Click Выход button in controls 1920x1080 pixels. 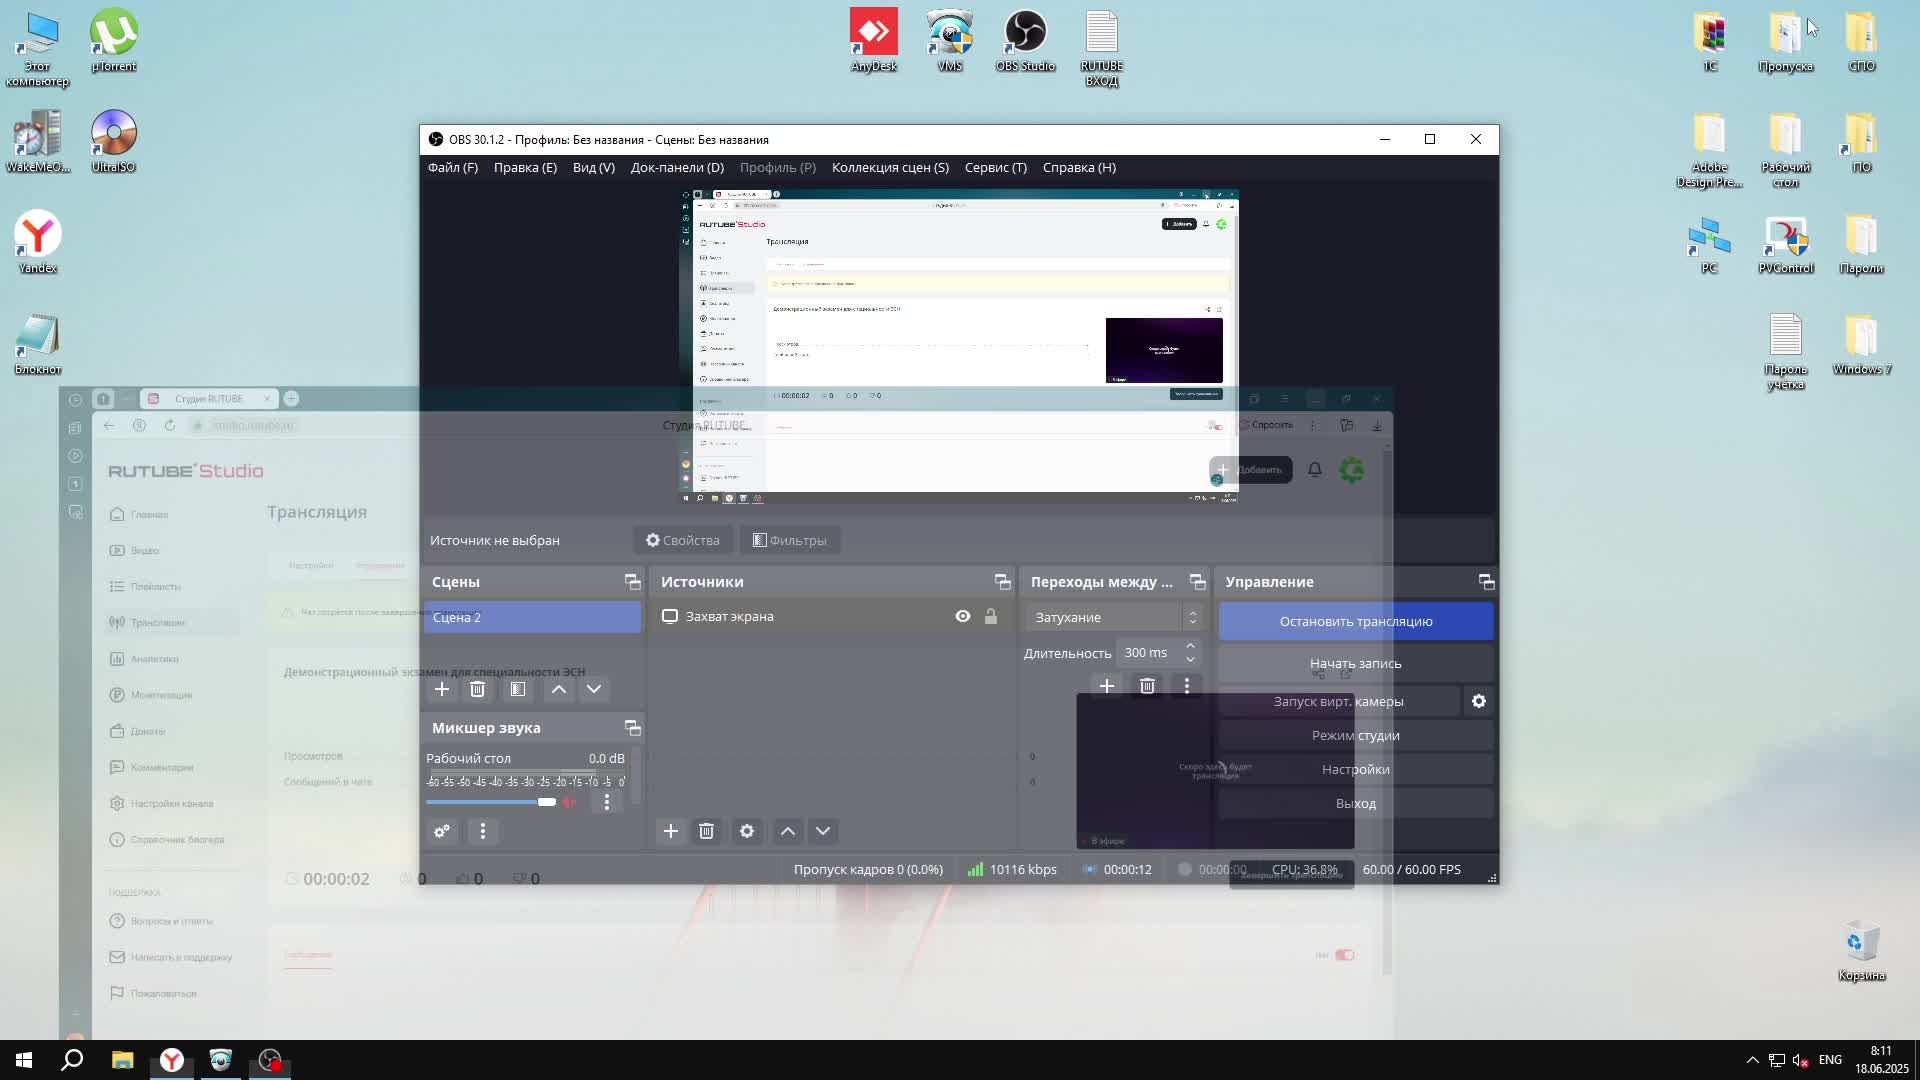(x=1356, y=804)
